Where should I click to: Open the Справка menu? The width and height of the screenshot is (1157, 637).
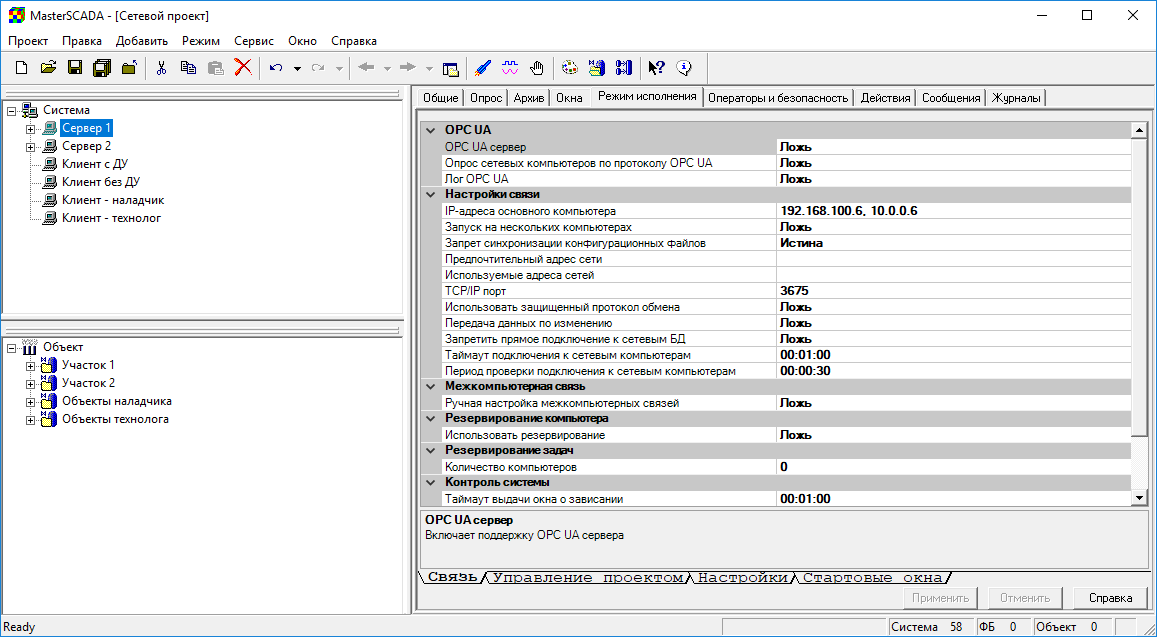click(354, 41)
